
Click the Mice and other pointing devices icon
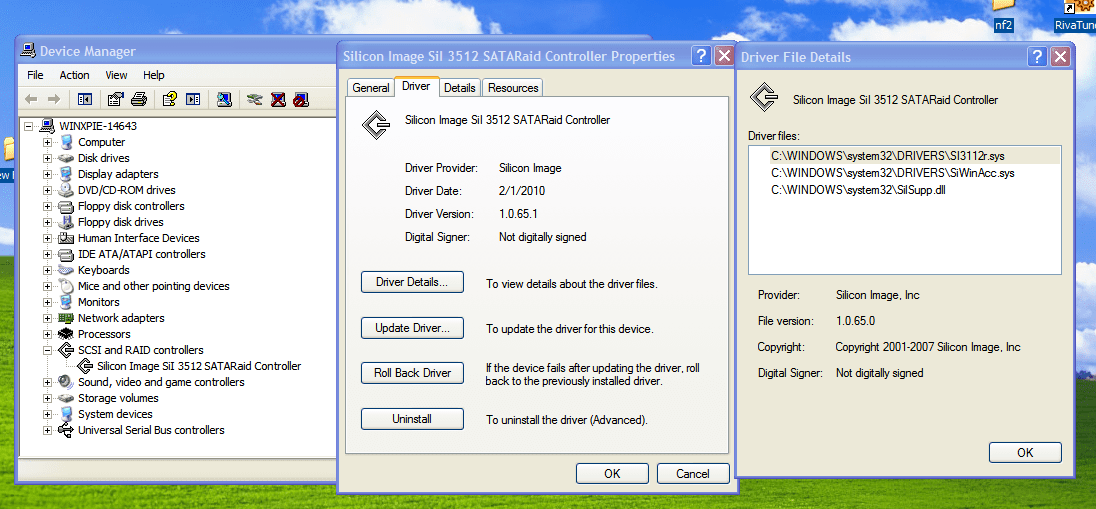pyautogui.click(x=66, y=286)
